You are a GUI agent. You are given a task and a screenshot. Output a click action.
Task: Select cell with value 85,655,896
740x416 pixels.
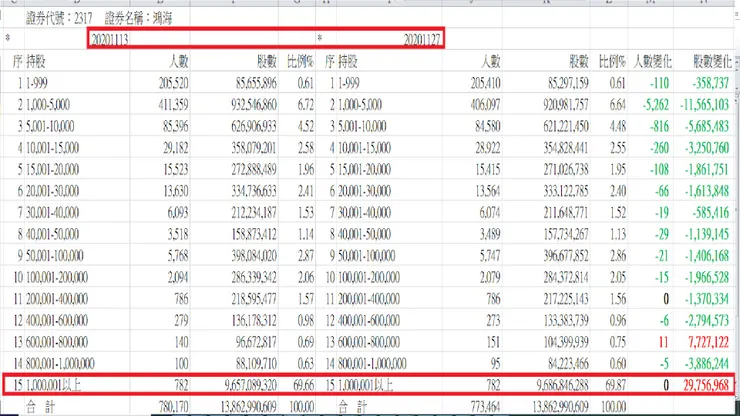pos(256,83)
